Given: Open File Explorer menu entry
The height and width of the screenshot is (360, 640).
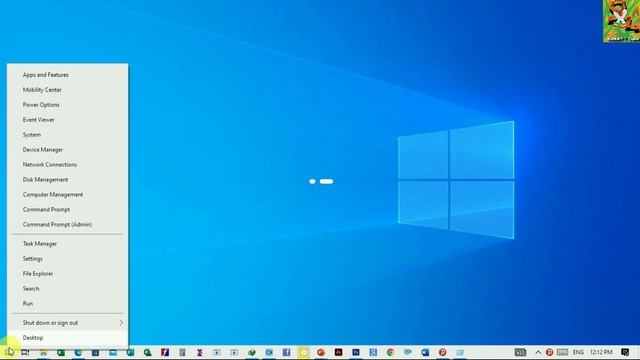Looking at the screenshot, I should (67, 274).
